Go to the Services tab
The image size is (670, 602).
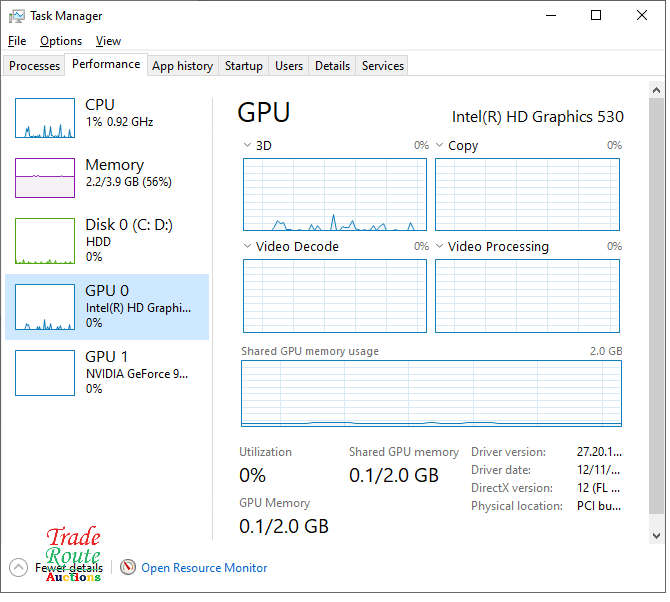pyautogui.click(x=382, y=66)
